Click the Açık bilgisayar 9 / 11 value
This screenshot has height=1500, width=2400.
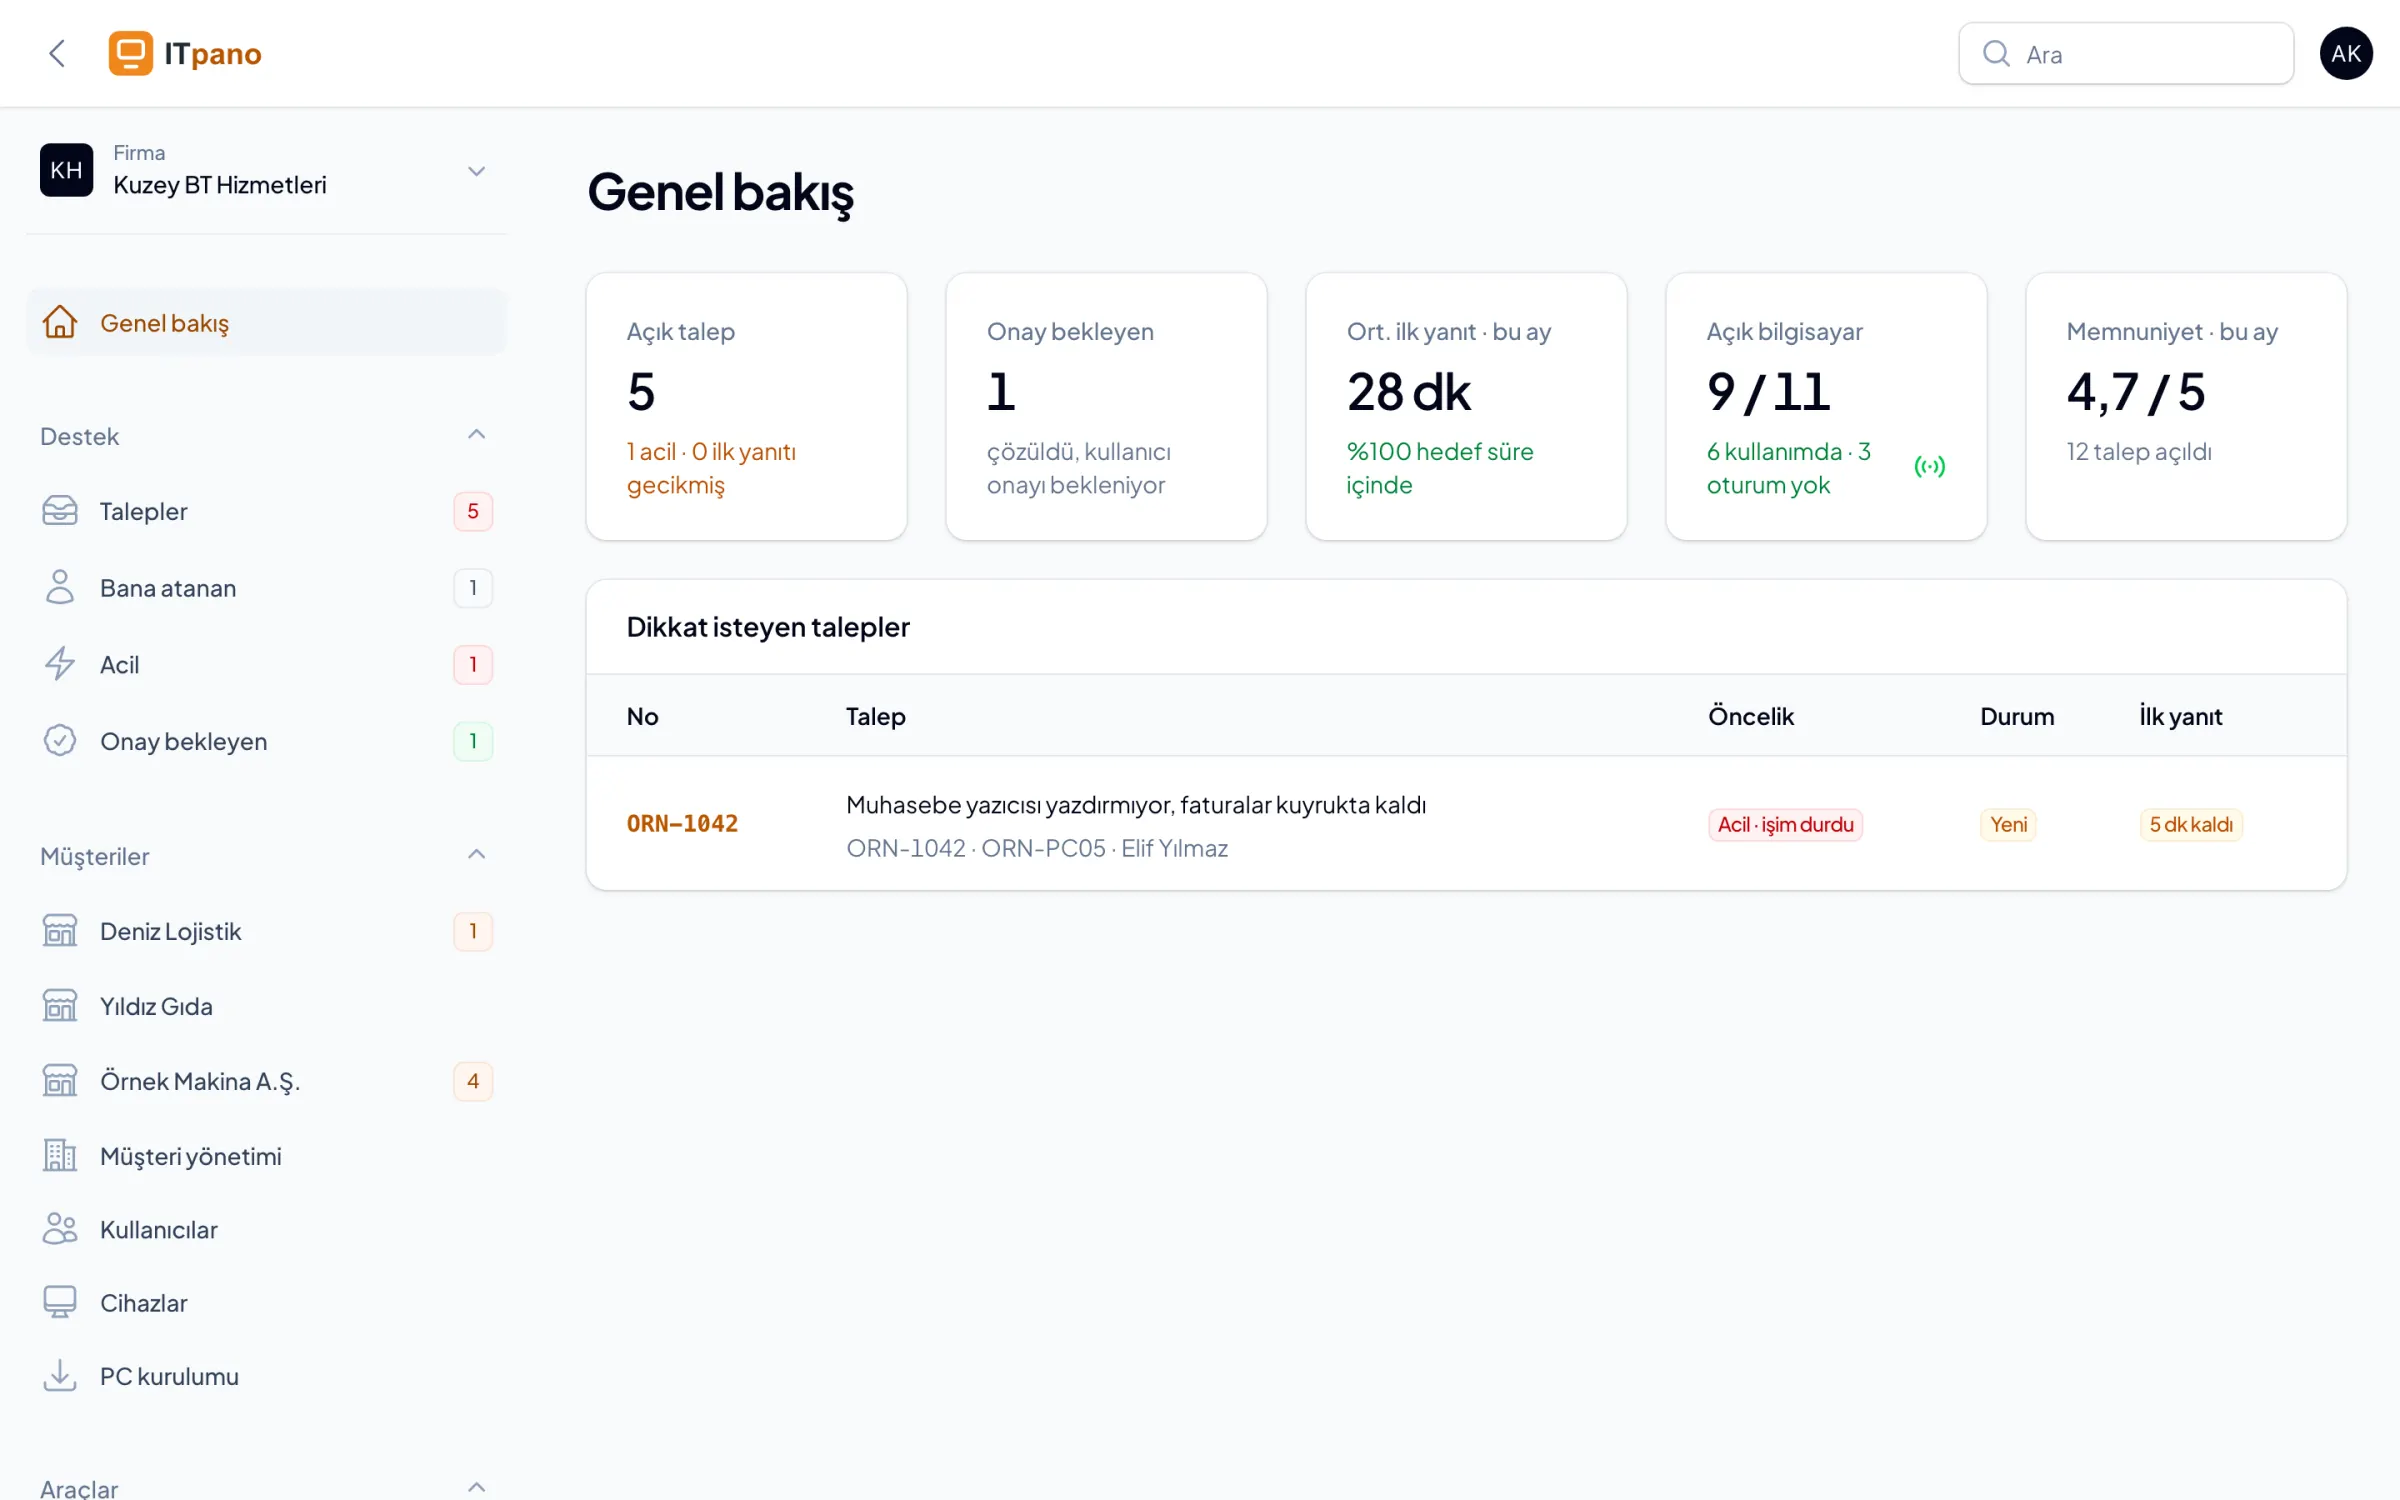(x=1768, y=391)
